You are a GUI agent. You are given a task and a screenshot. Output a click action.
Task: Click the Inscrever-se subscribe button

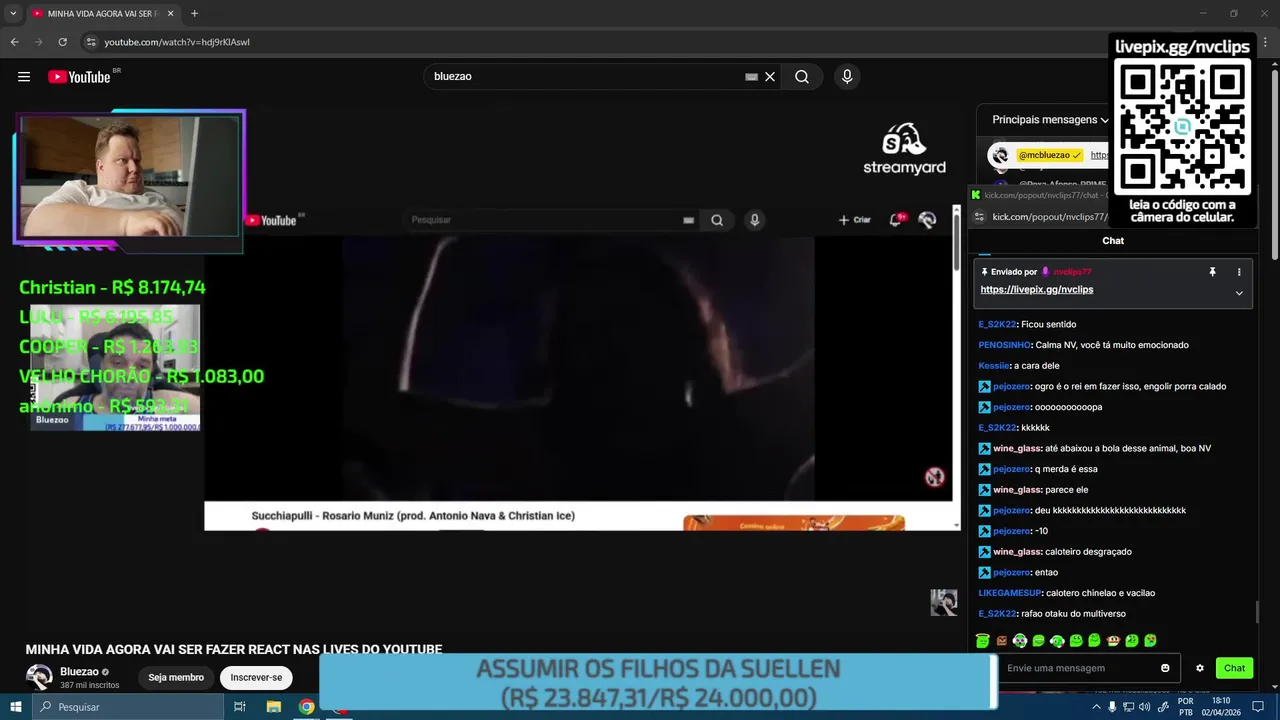pyautogui.click(x=256, y=678)
